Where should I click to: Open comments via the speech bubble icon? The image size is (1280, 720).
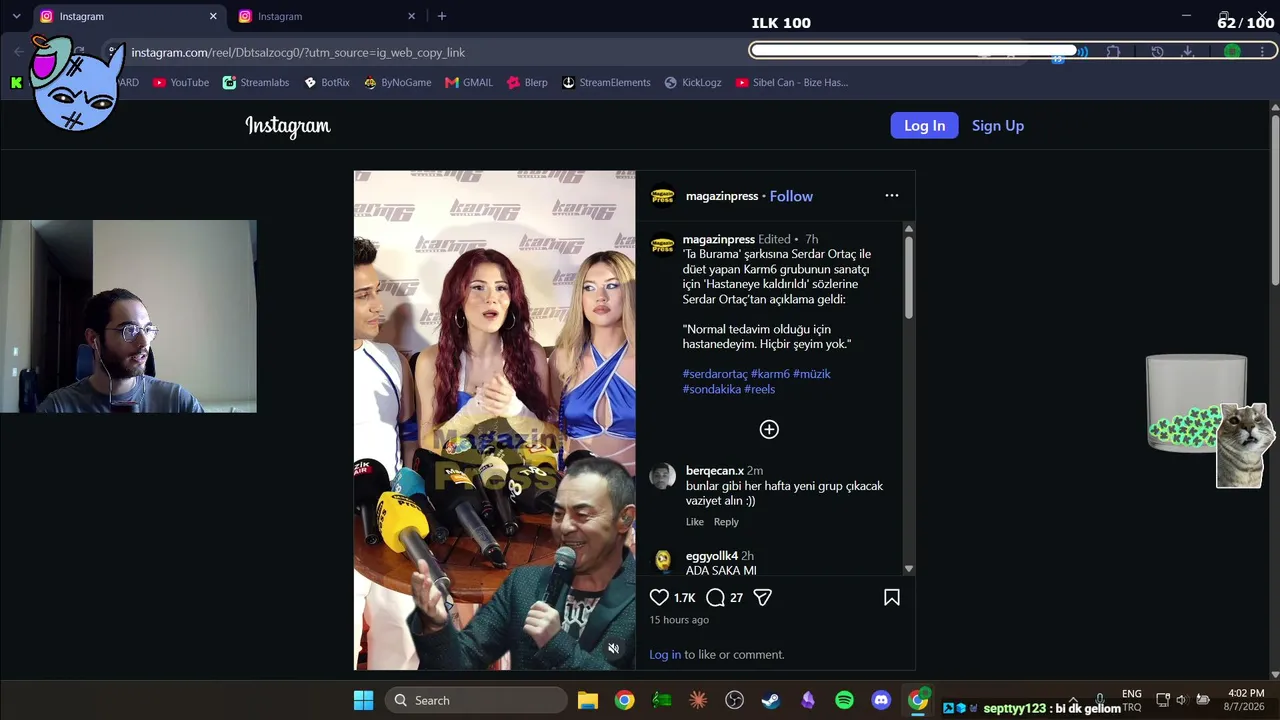(x=715, y=597)
